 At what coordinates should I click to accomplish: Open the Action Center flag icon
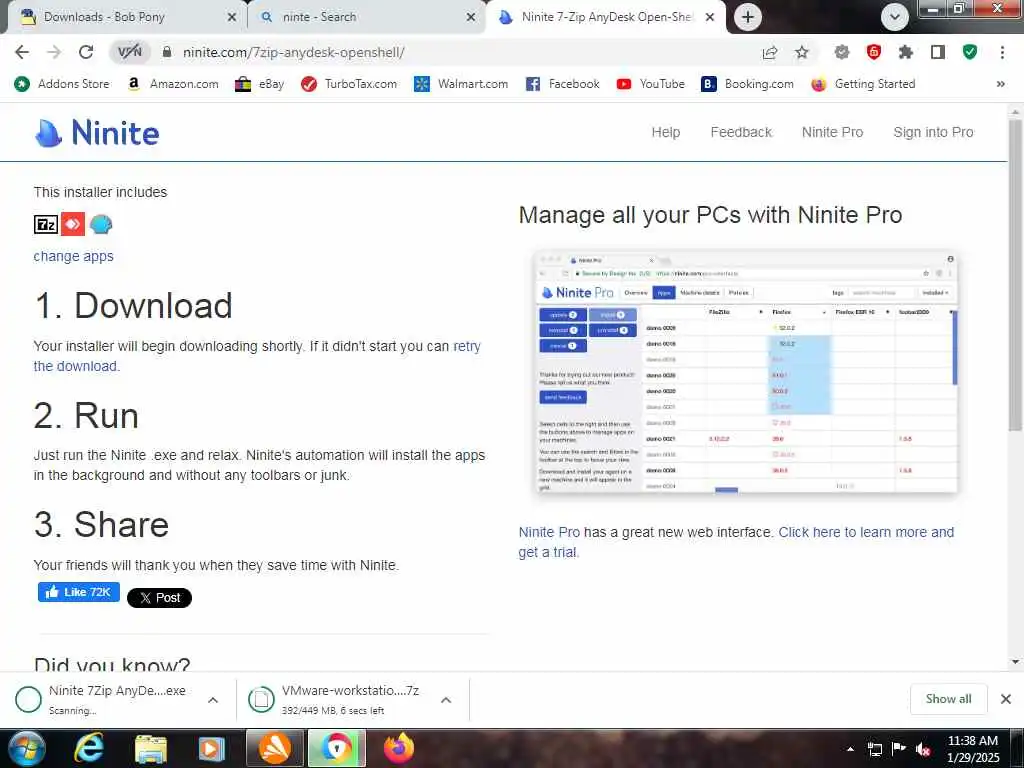[x=899, y=749]
